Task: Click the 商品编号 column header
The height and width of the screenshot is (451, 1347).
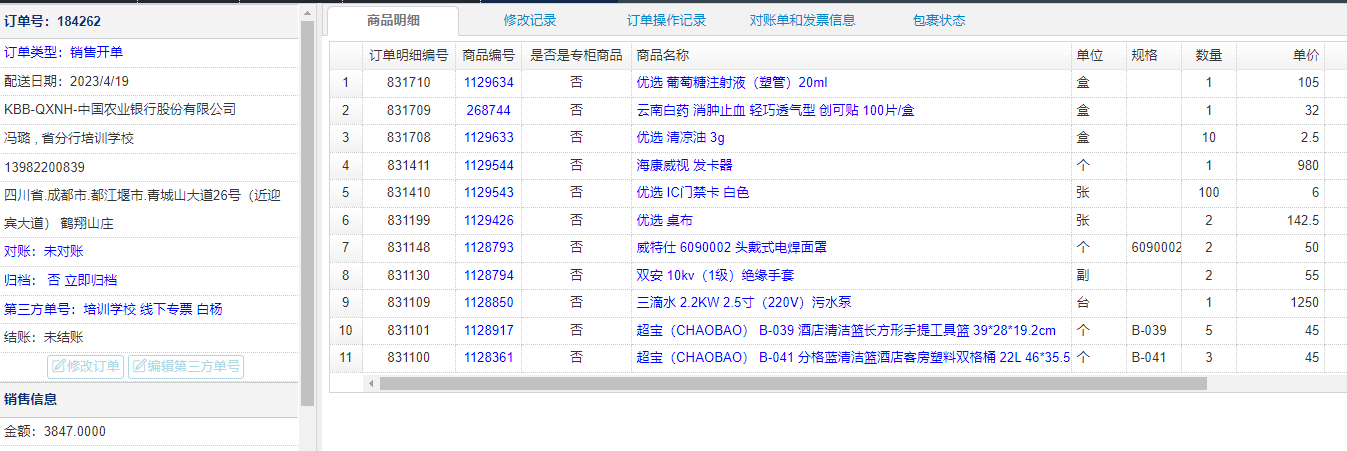Action: (488, 55)
